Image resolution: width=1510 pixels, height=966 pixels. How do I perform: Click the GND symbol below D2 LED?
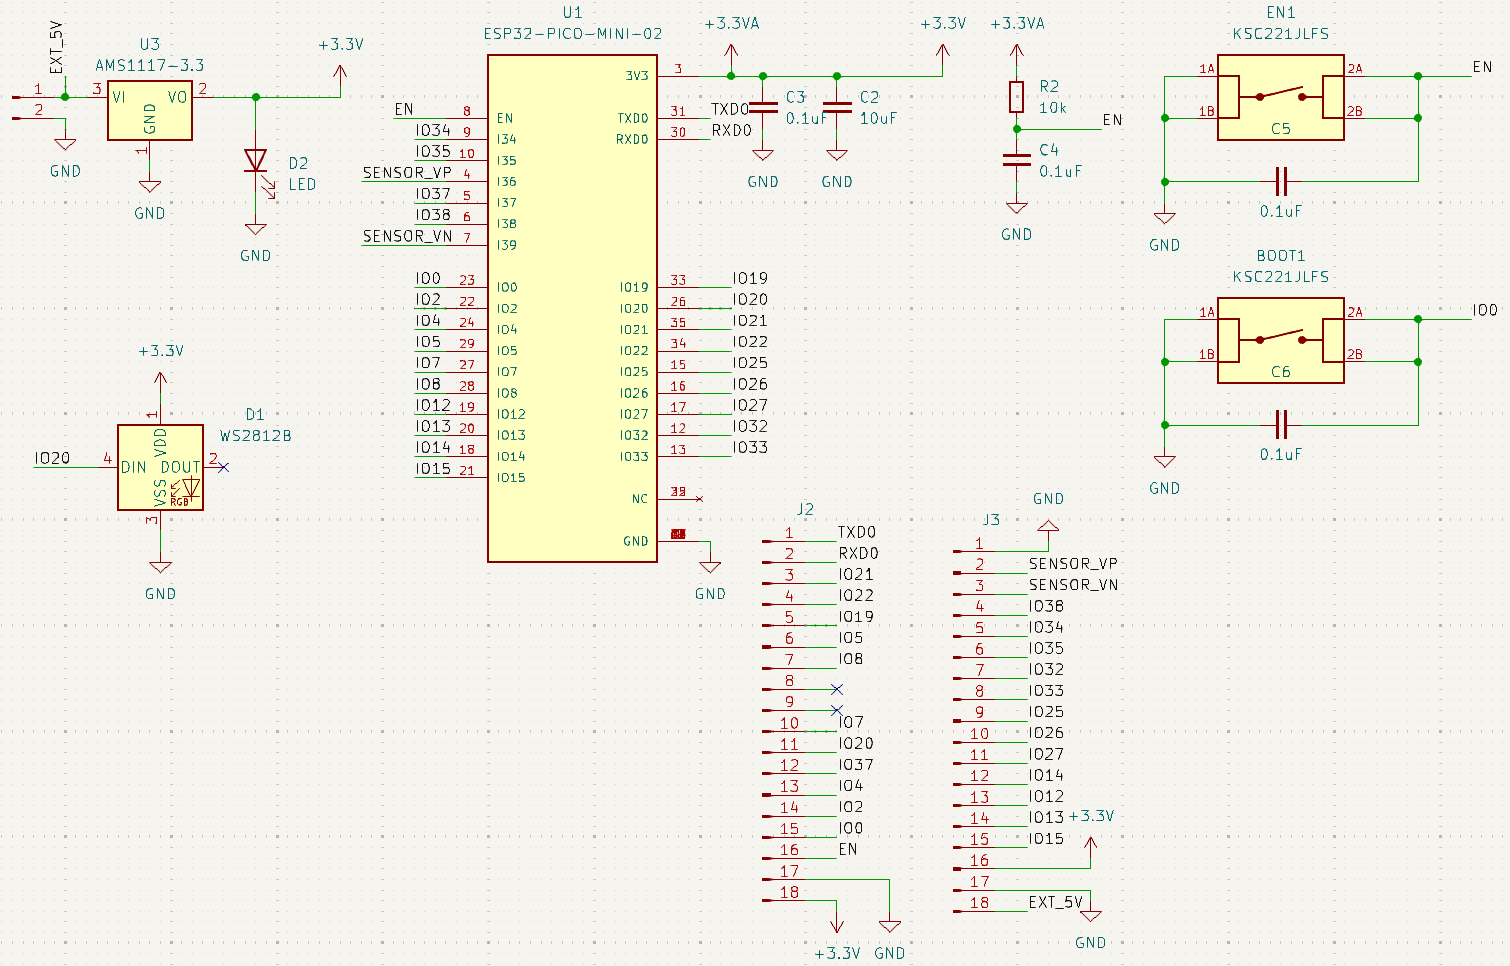(256, 229)
